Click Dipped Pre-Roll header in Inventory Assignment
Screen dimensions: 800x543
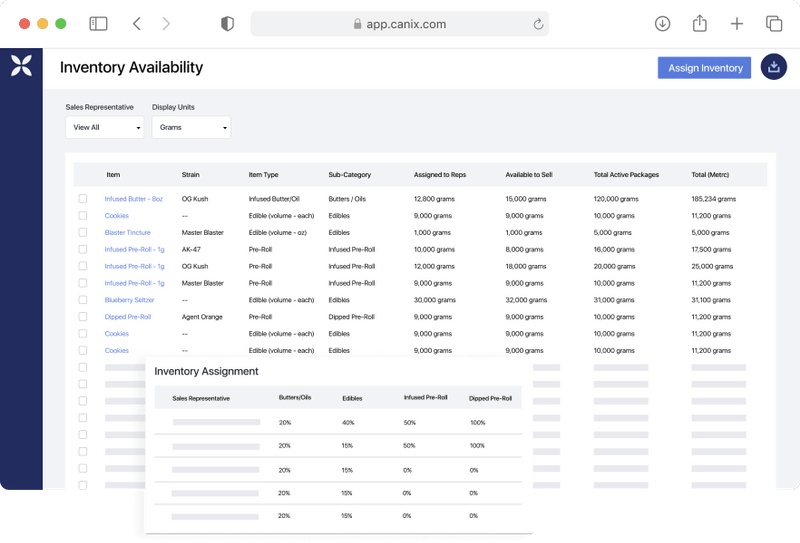tap(490, 399)
